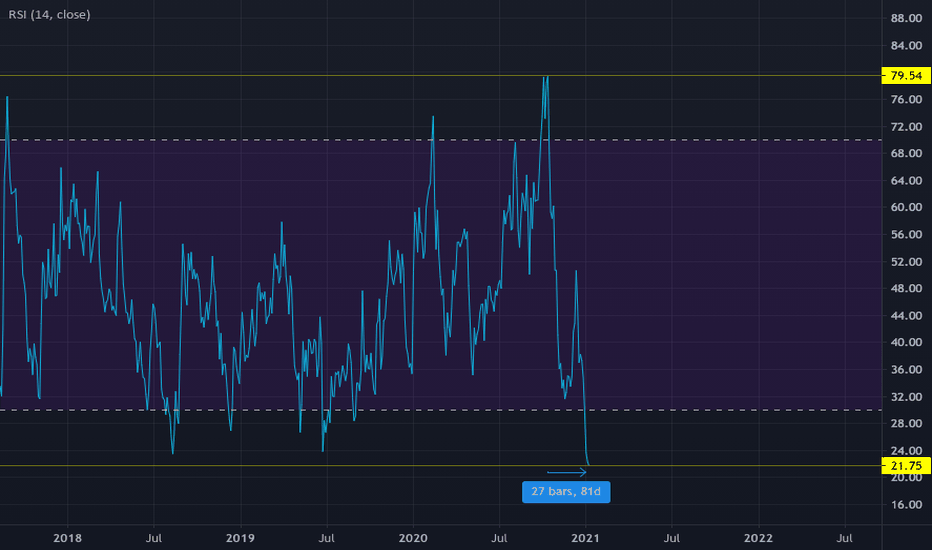Click the 88.00 value on price scale
932x550 pixels.
[906, 18]
